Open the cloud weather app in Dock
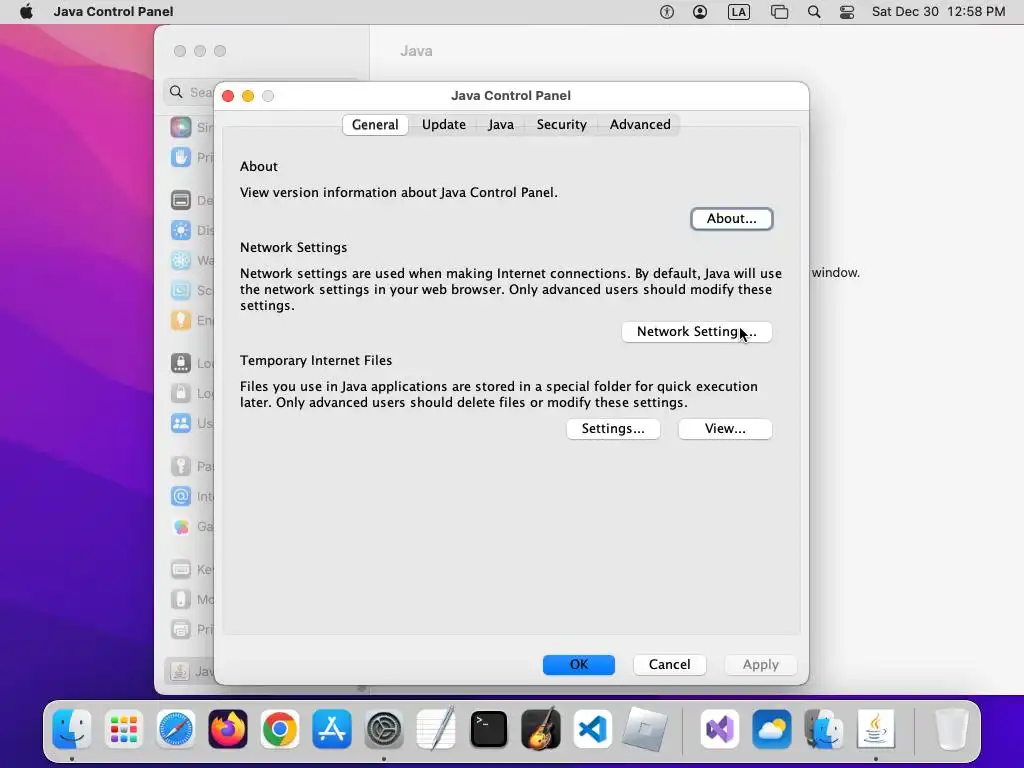1024x768 pixels. pos(772,729)
